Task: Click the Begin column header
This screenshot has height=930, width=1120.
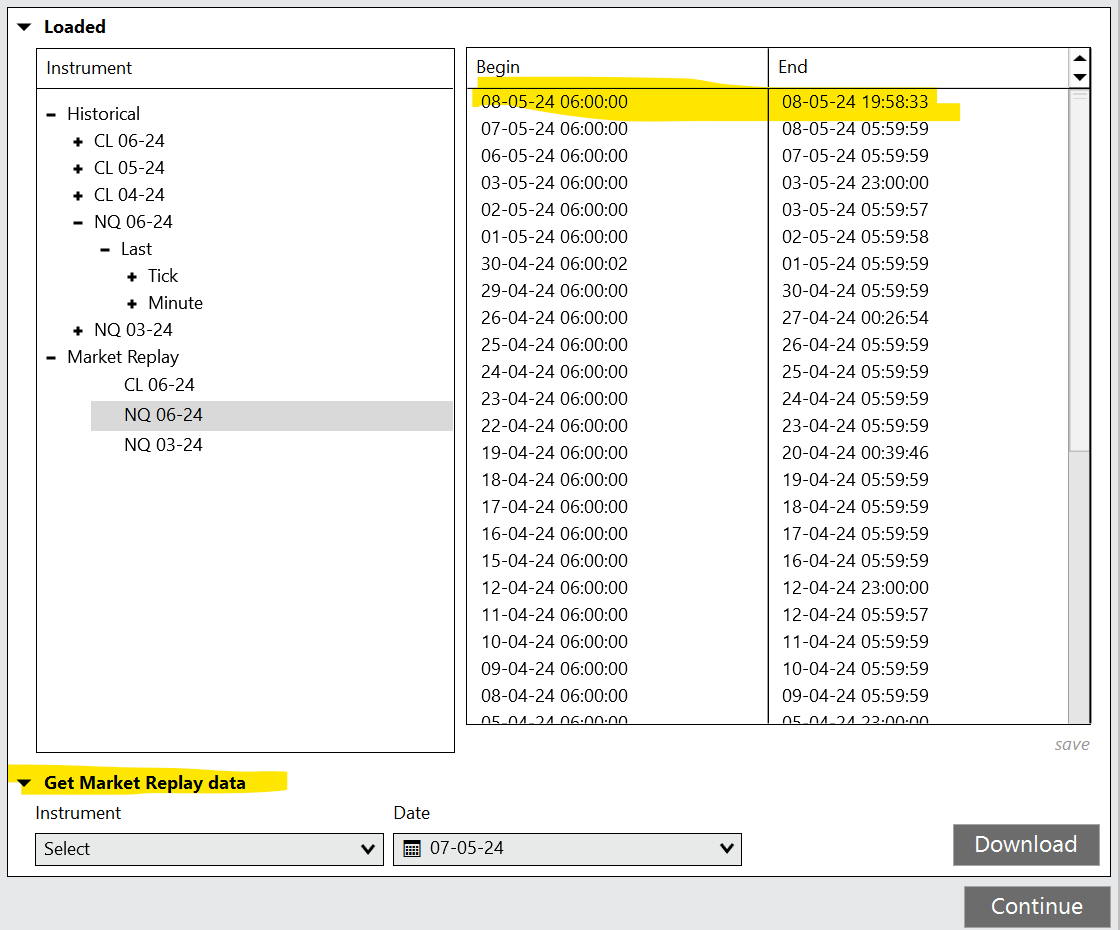Action: 617,68
